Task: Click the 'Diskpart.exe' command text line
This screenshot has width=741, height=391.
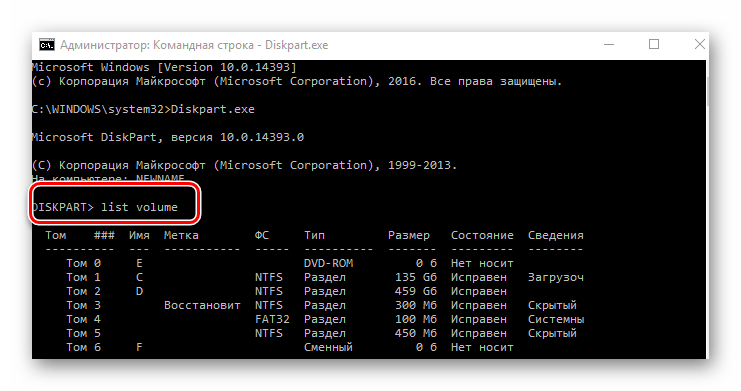Action: (143, 109)
